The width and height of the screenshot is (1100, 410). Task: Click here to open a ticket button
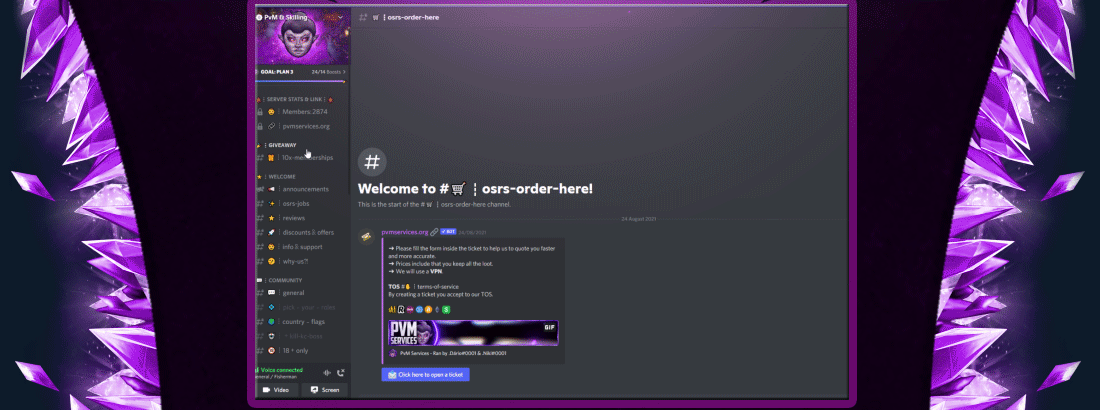pos(426,375)
